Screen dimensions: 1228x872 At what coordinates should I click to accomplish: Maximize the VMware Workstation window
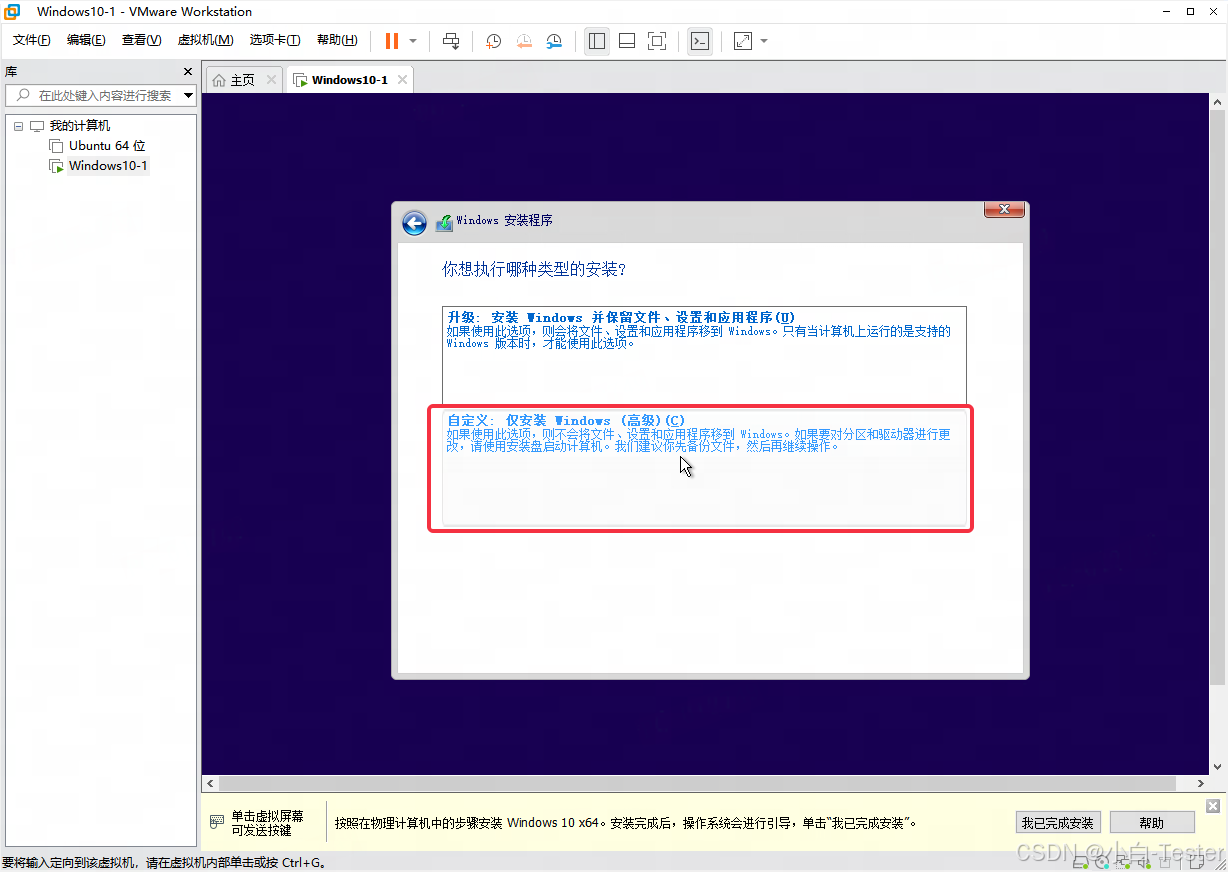[1190, 12]
